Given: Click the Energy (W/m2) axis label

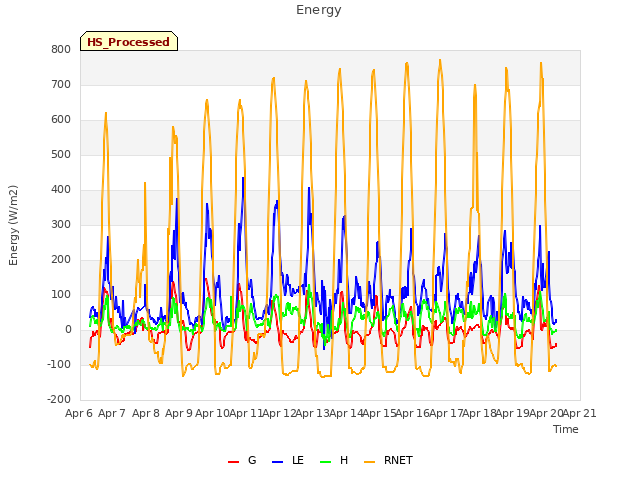Looking at the screenshot, I should (x=13, y=225).
